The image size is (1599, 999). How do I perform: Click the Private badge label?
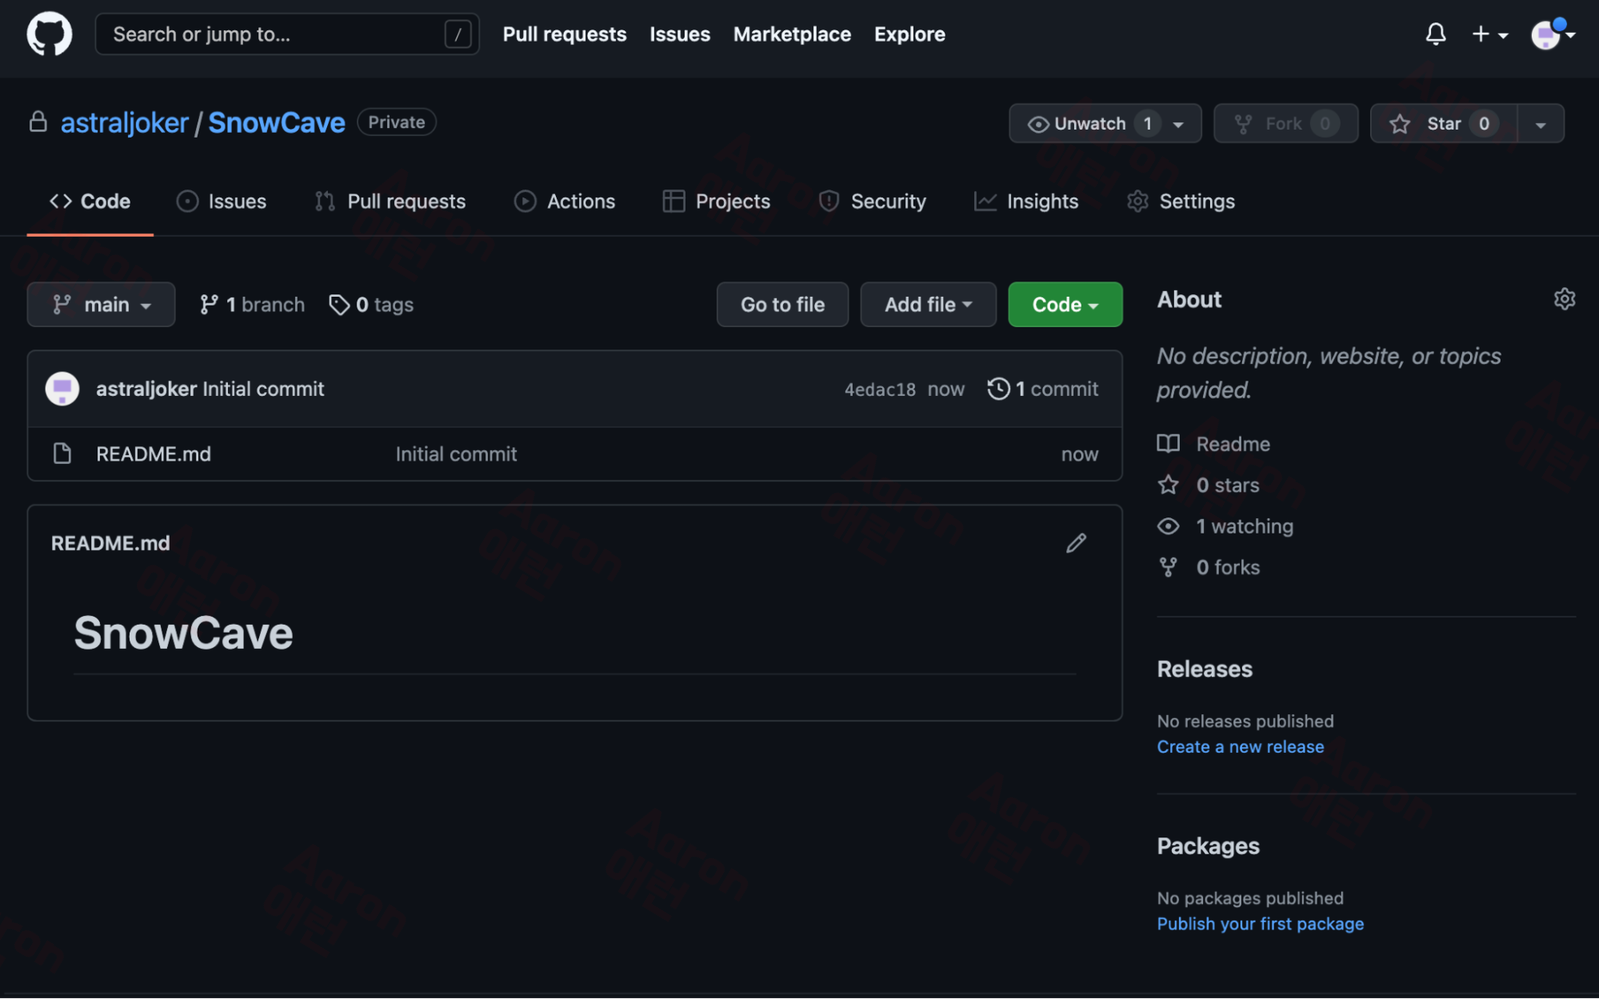[396, 122]
